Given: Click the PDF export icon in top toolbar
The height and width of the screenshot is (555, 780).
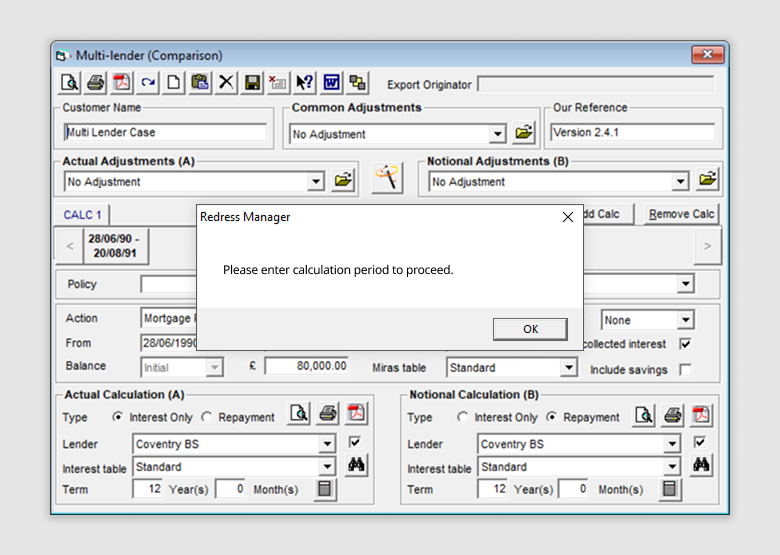Looking at the screenshot, I should coord(121,83).
